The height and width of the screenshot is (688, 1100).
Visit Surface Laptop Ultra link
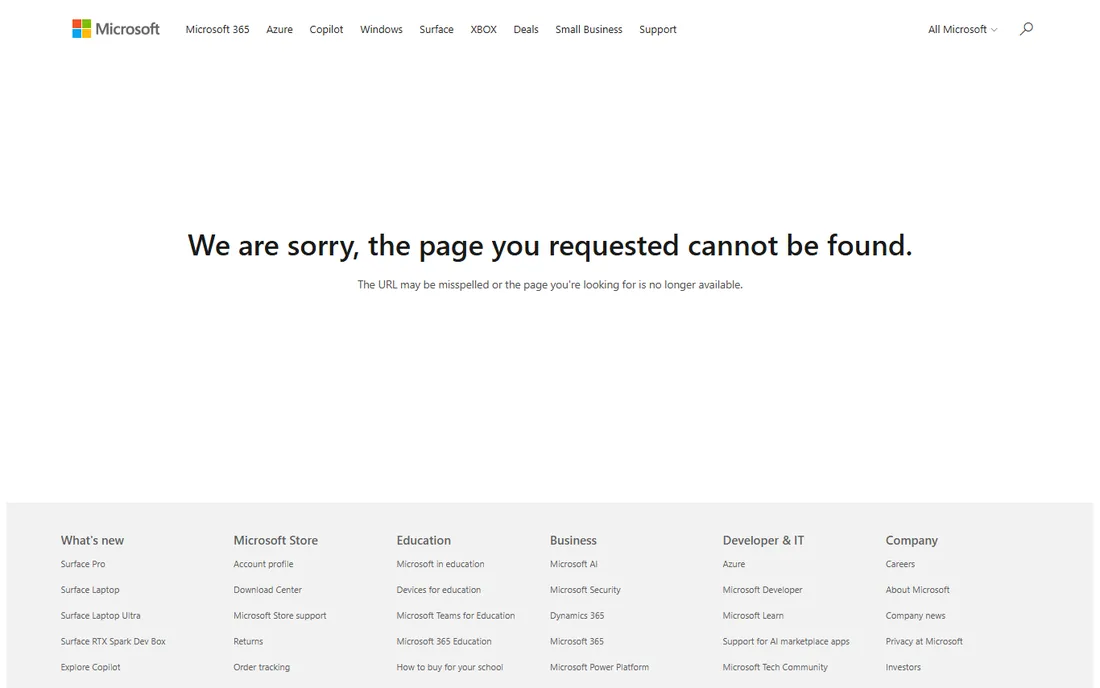pos(100,616)
